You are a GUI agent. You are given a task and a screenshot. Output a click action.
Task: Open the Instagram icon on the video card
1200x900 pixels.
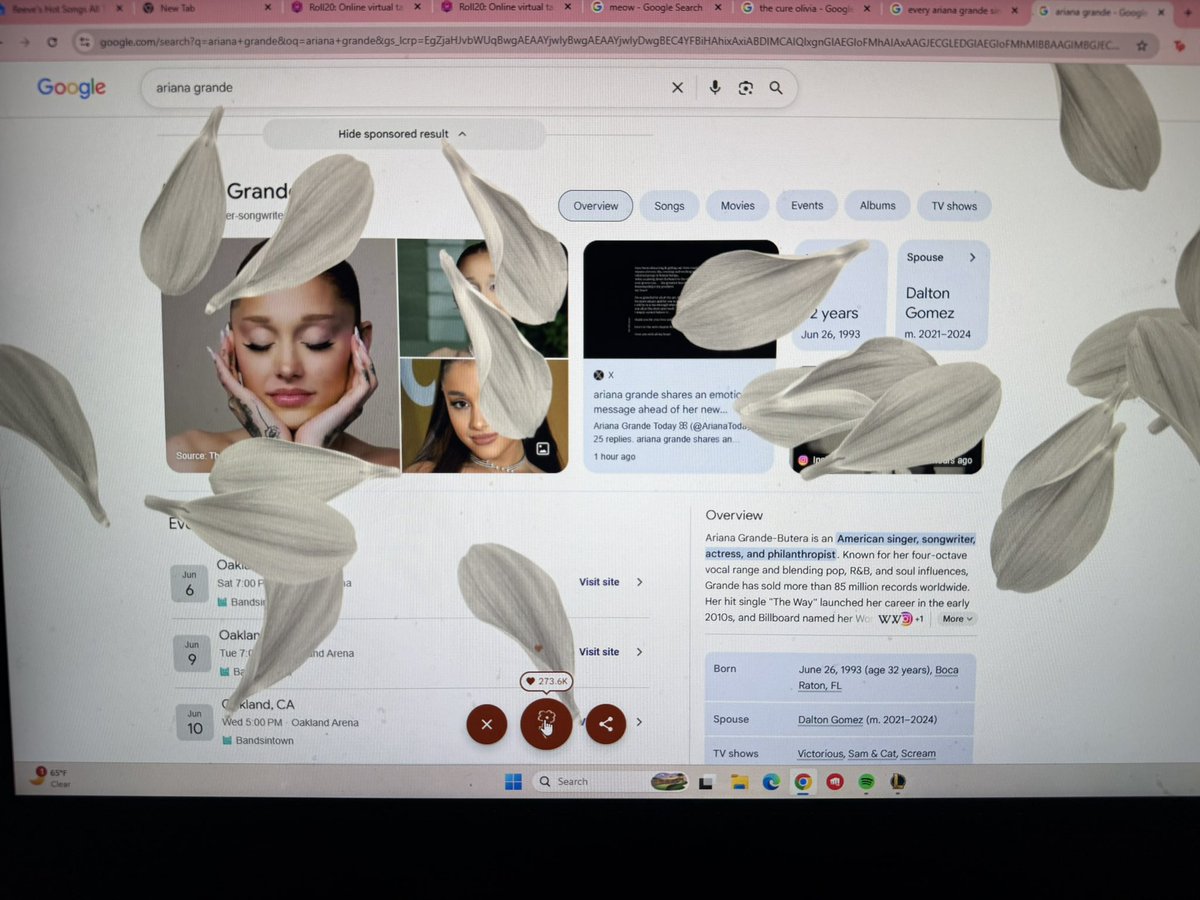(802, 461)
